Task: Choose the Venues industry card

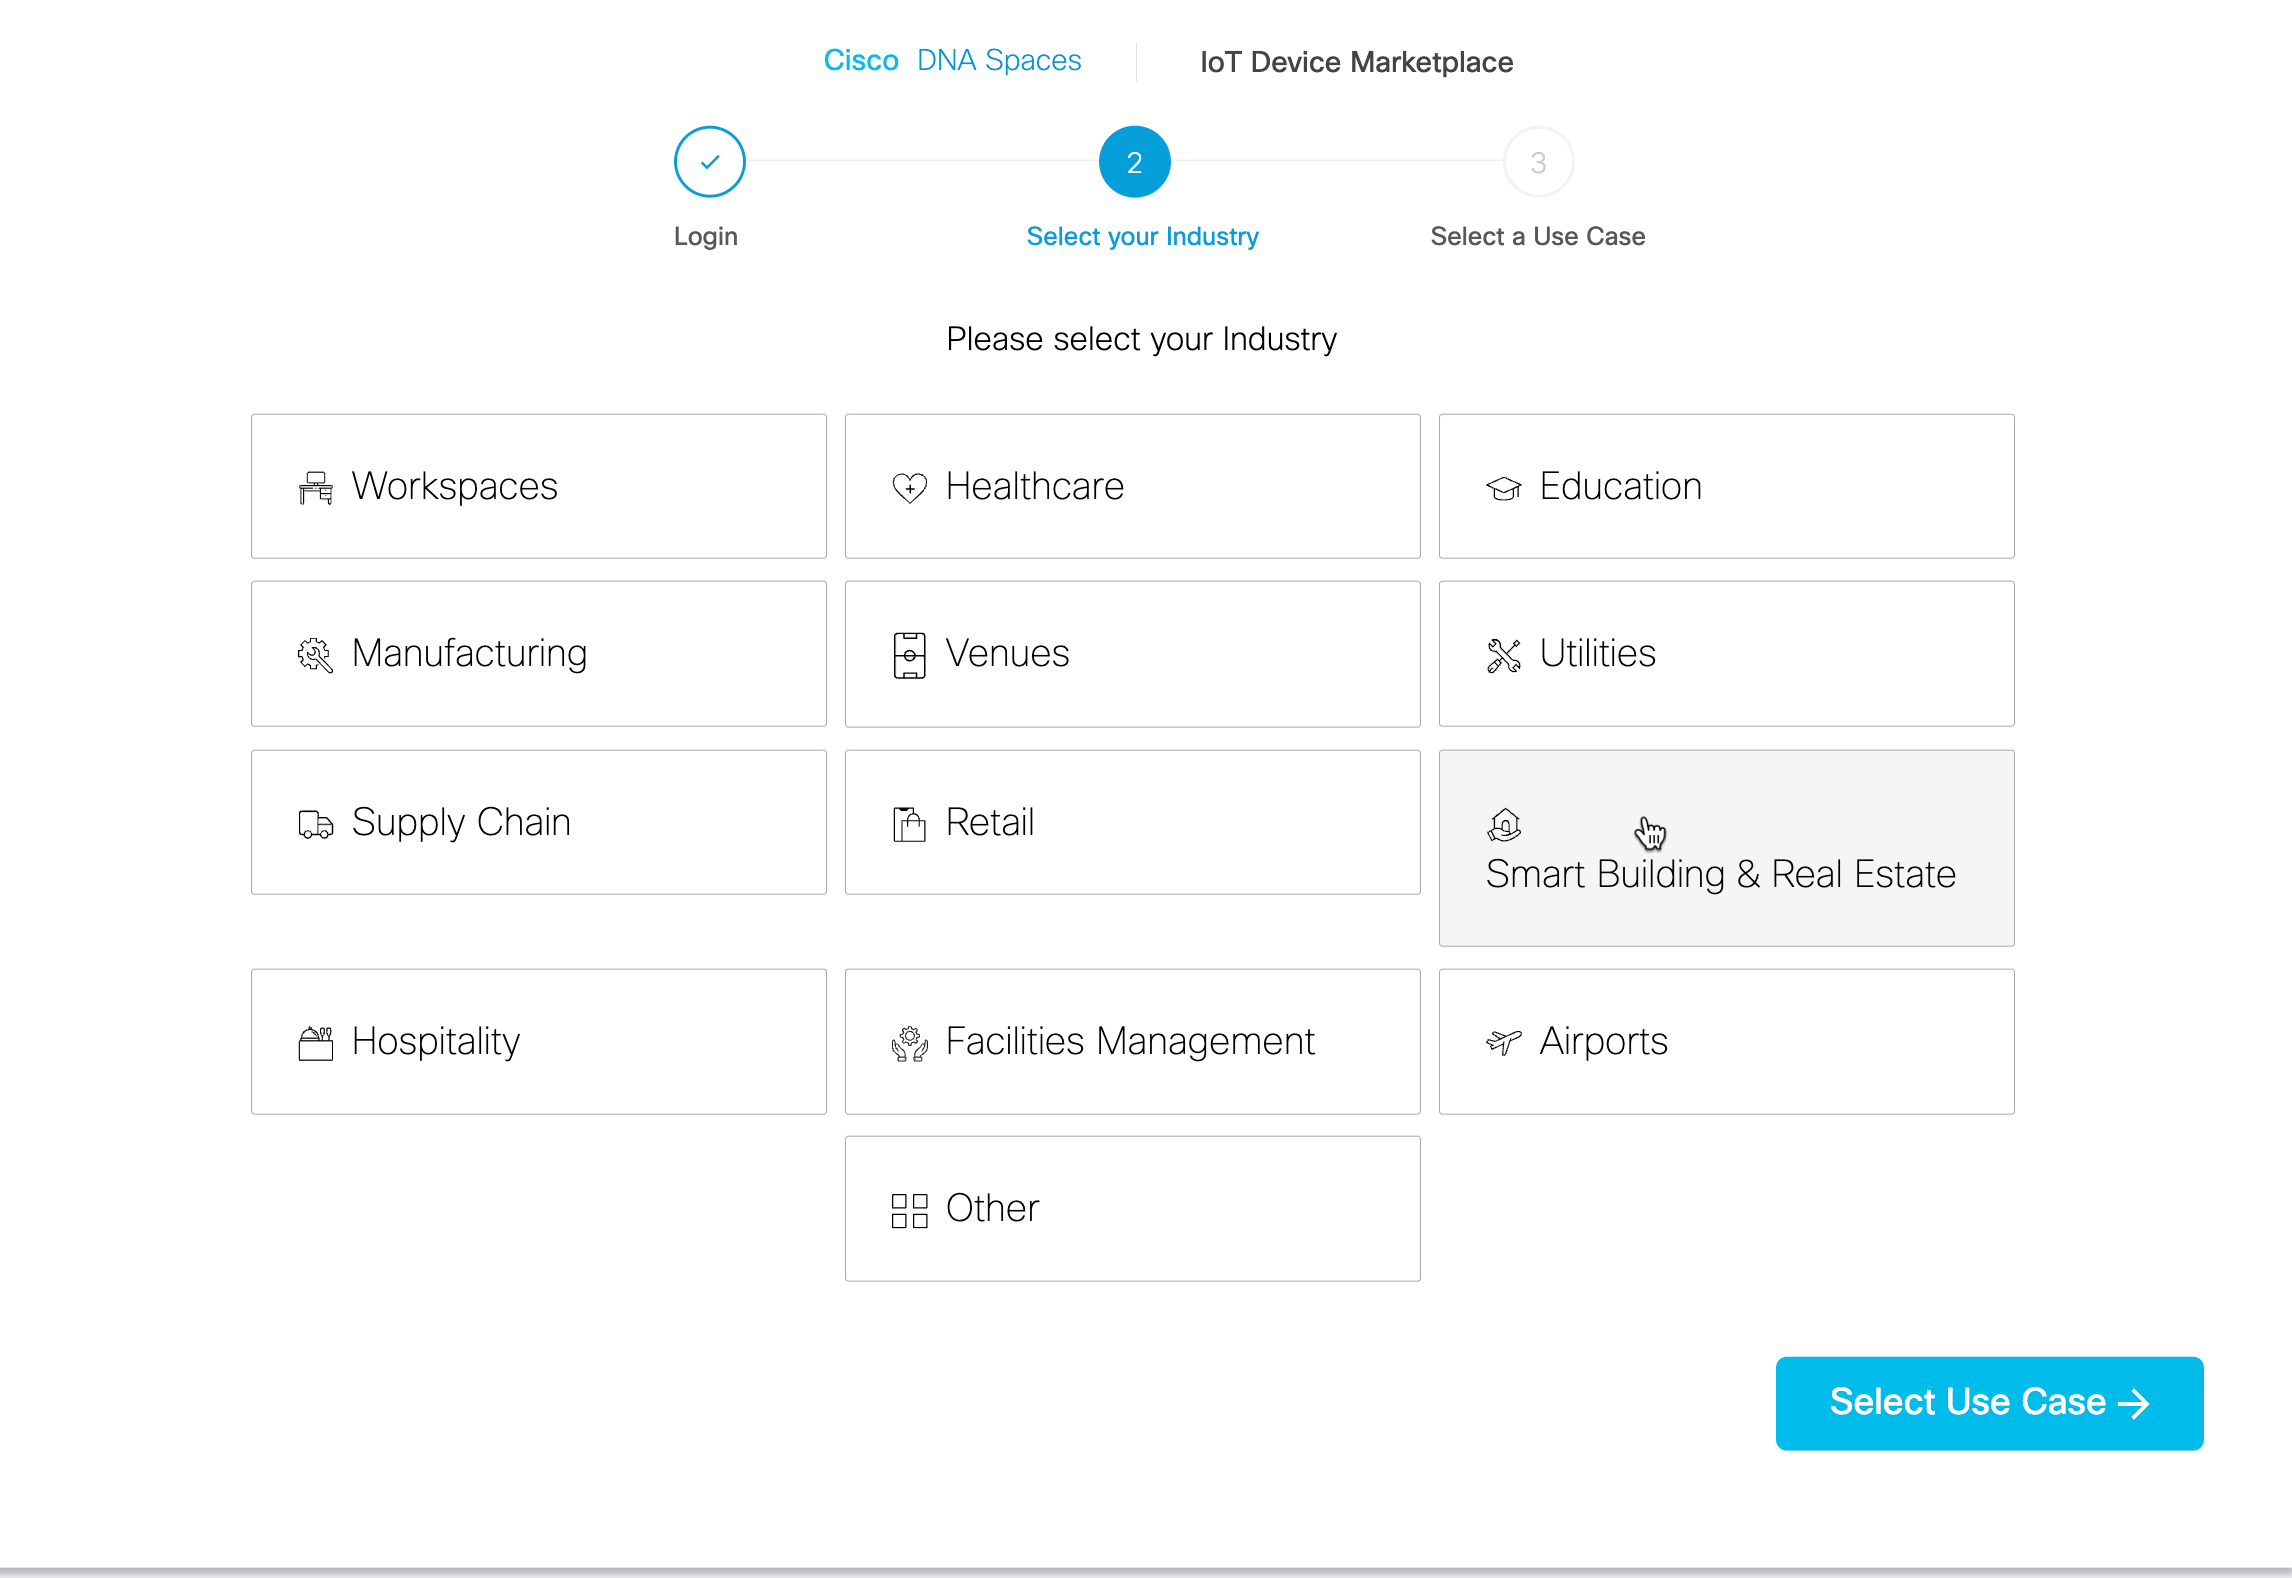Action: coord(1132,654)
